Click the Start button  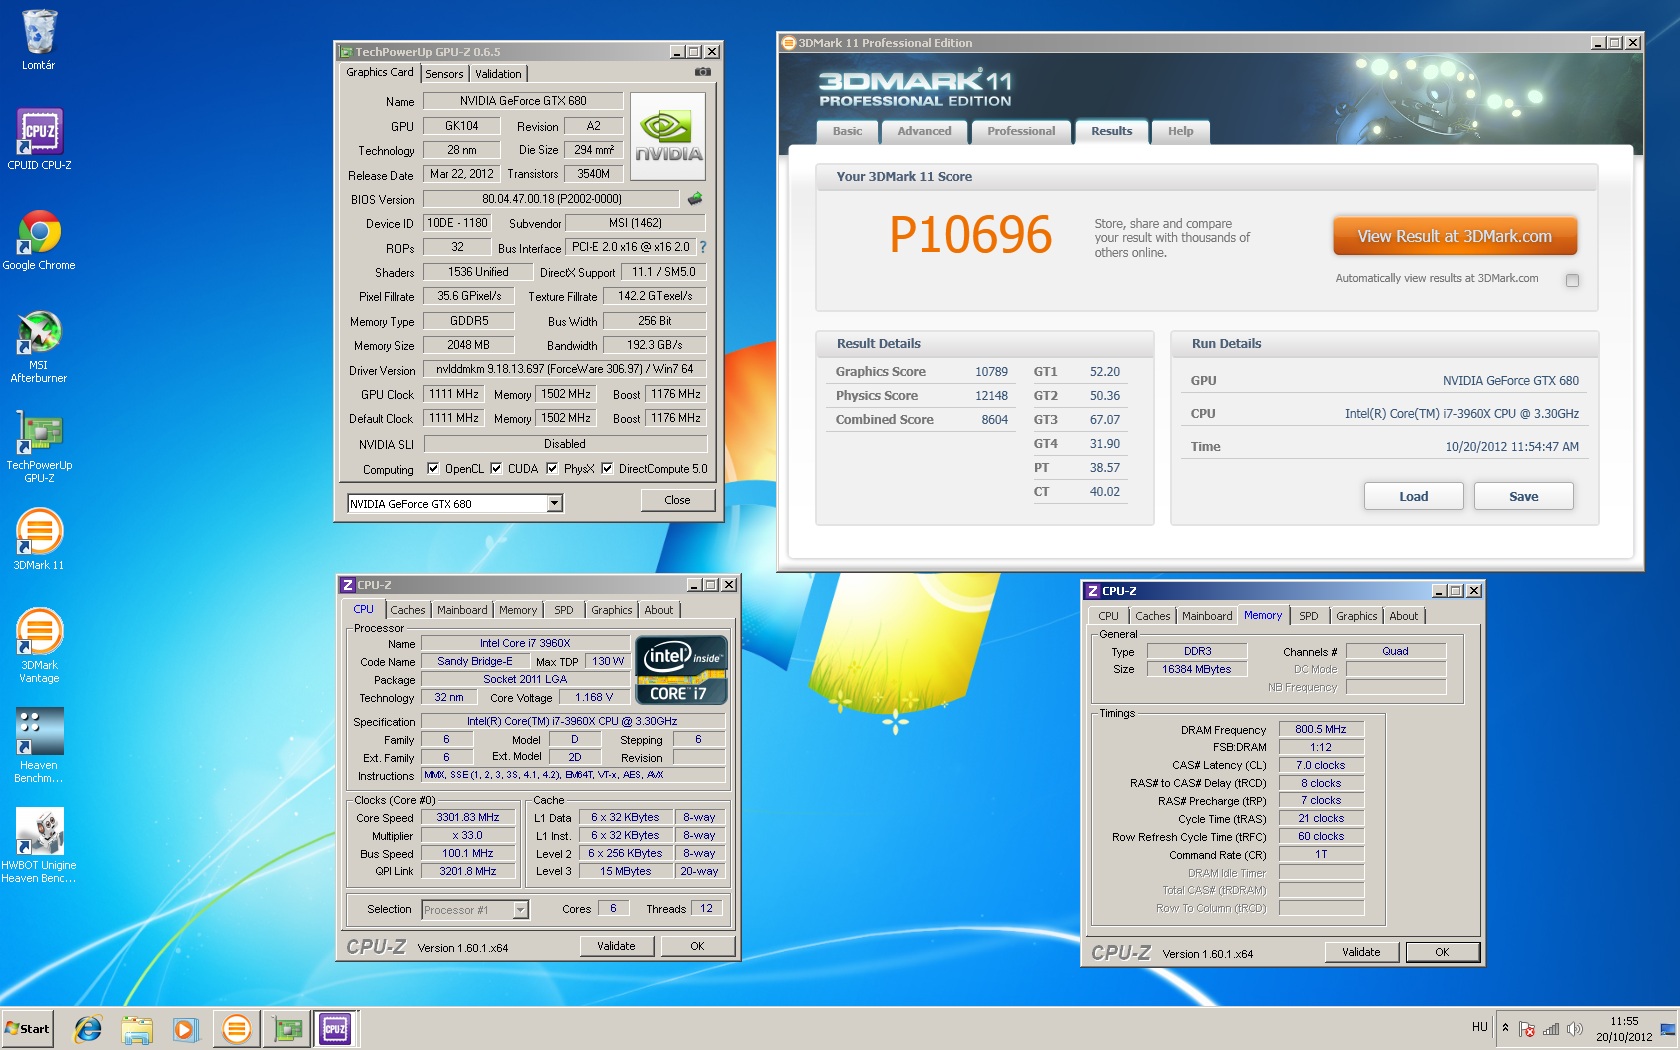28,1028
